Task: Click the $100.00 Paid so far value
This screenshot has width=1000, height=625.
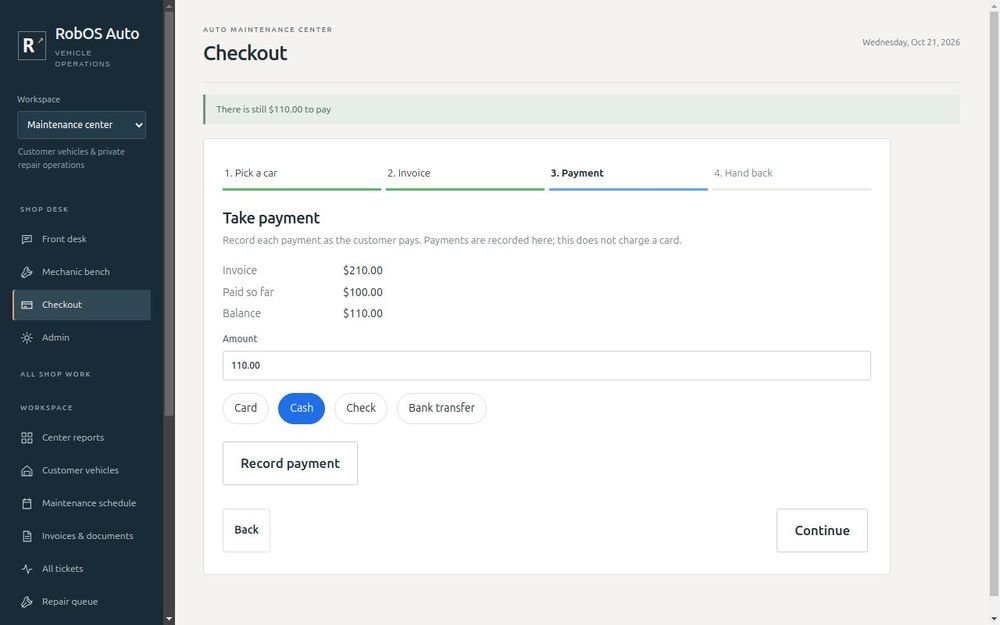Action: point(363,293)
